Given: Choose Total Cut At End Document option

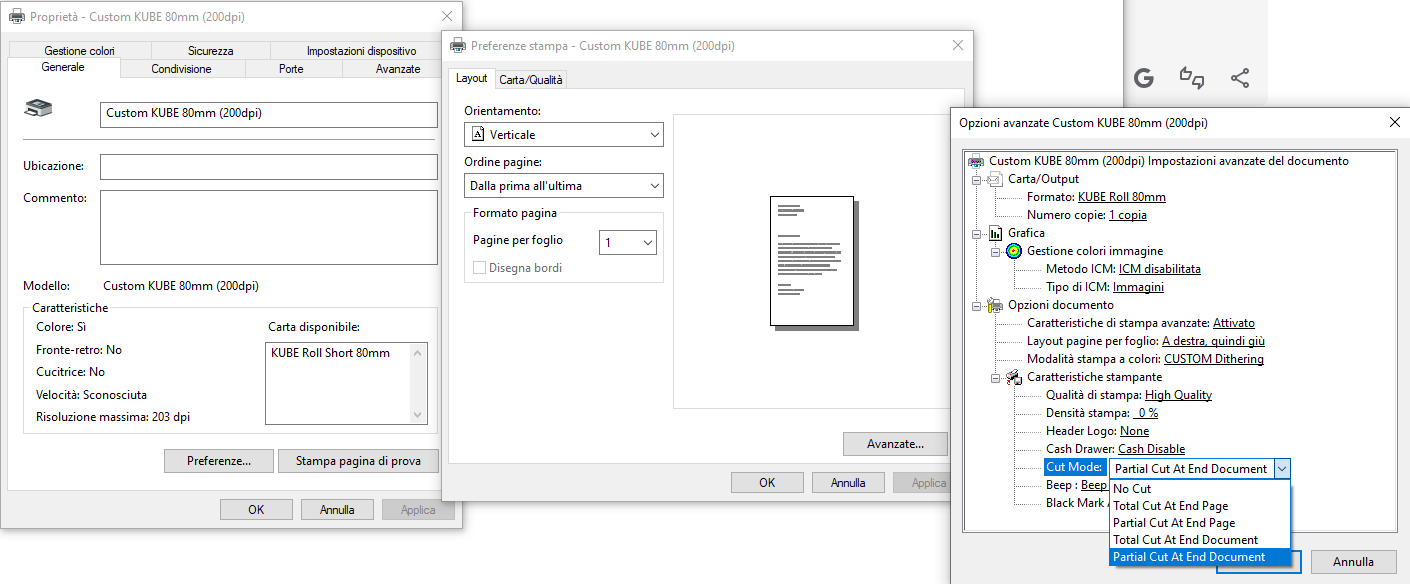Looking at the screenshot, I should (1200, 540).
